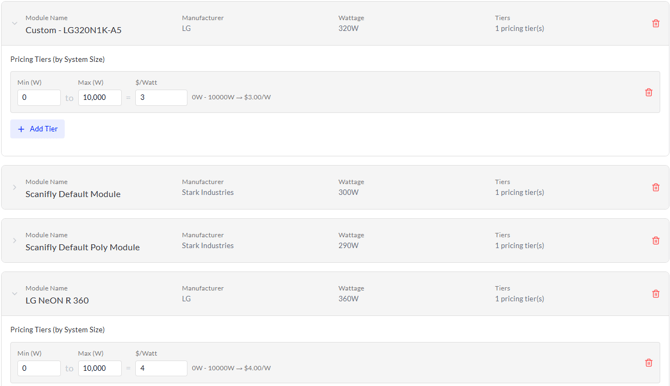Click Stark Industries in Scanifly Default Poly Module row

[x=208, y=246]
